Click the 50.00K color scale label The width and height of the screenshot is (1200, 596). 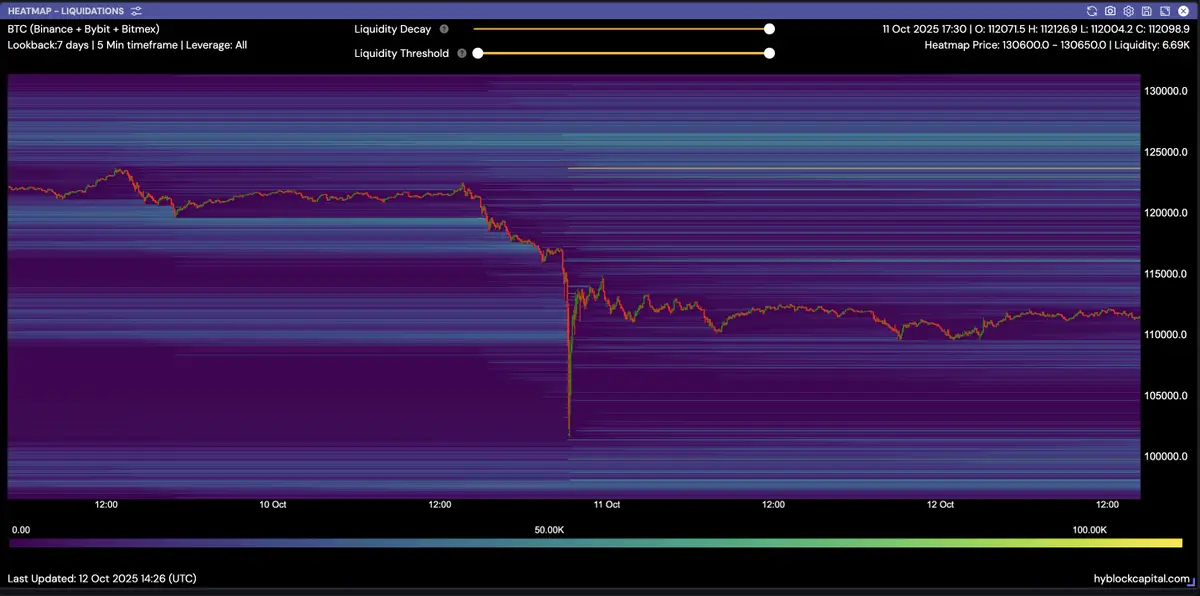click(549, 530)
